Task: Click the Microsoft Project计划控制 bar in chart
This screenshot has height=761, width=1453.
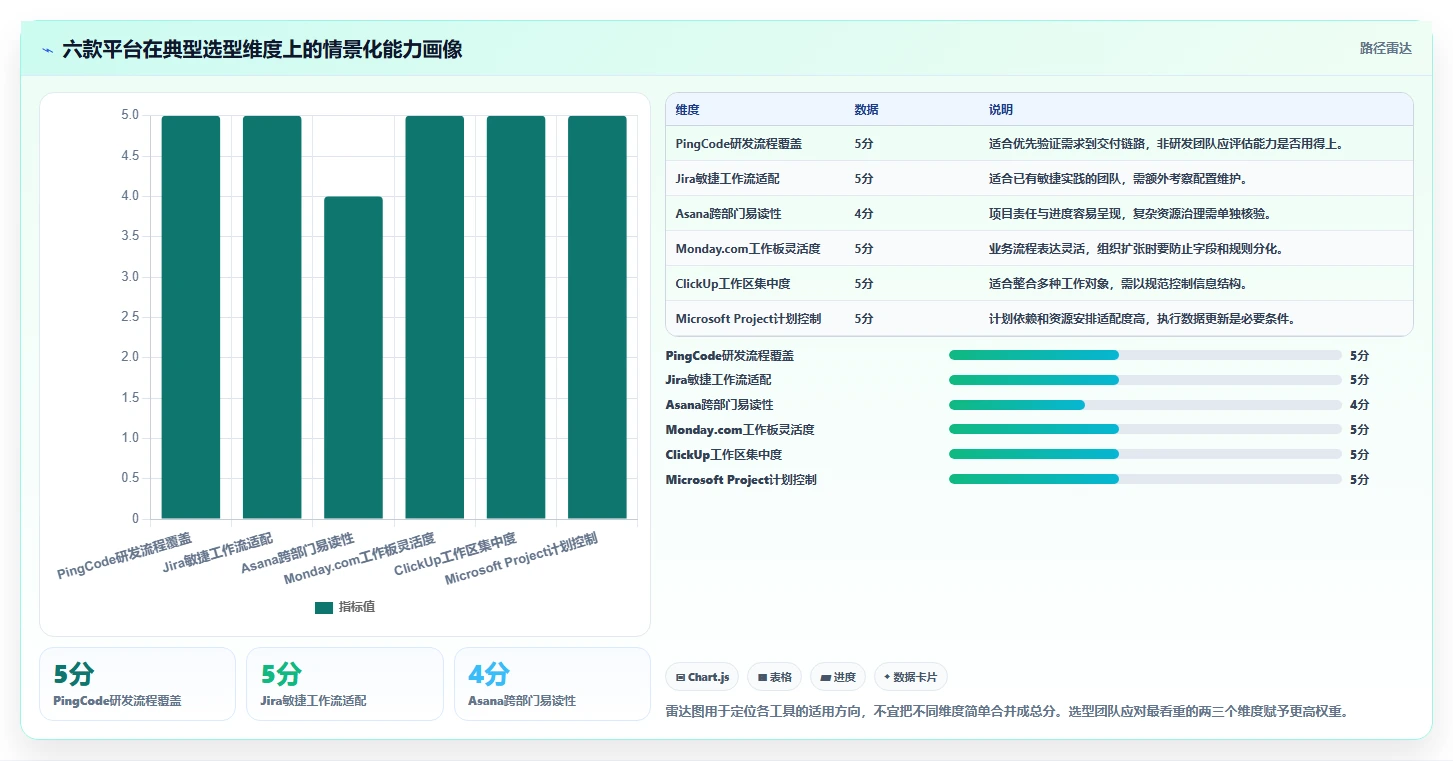Action: click(x=597, y=317)
